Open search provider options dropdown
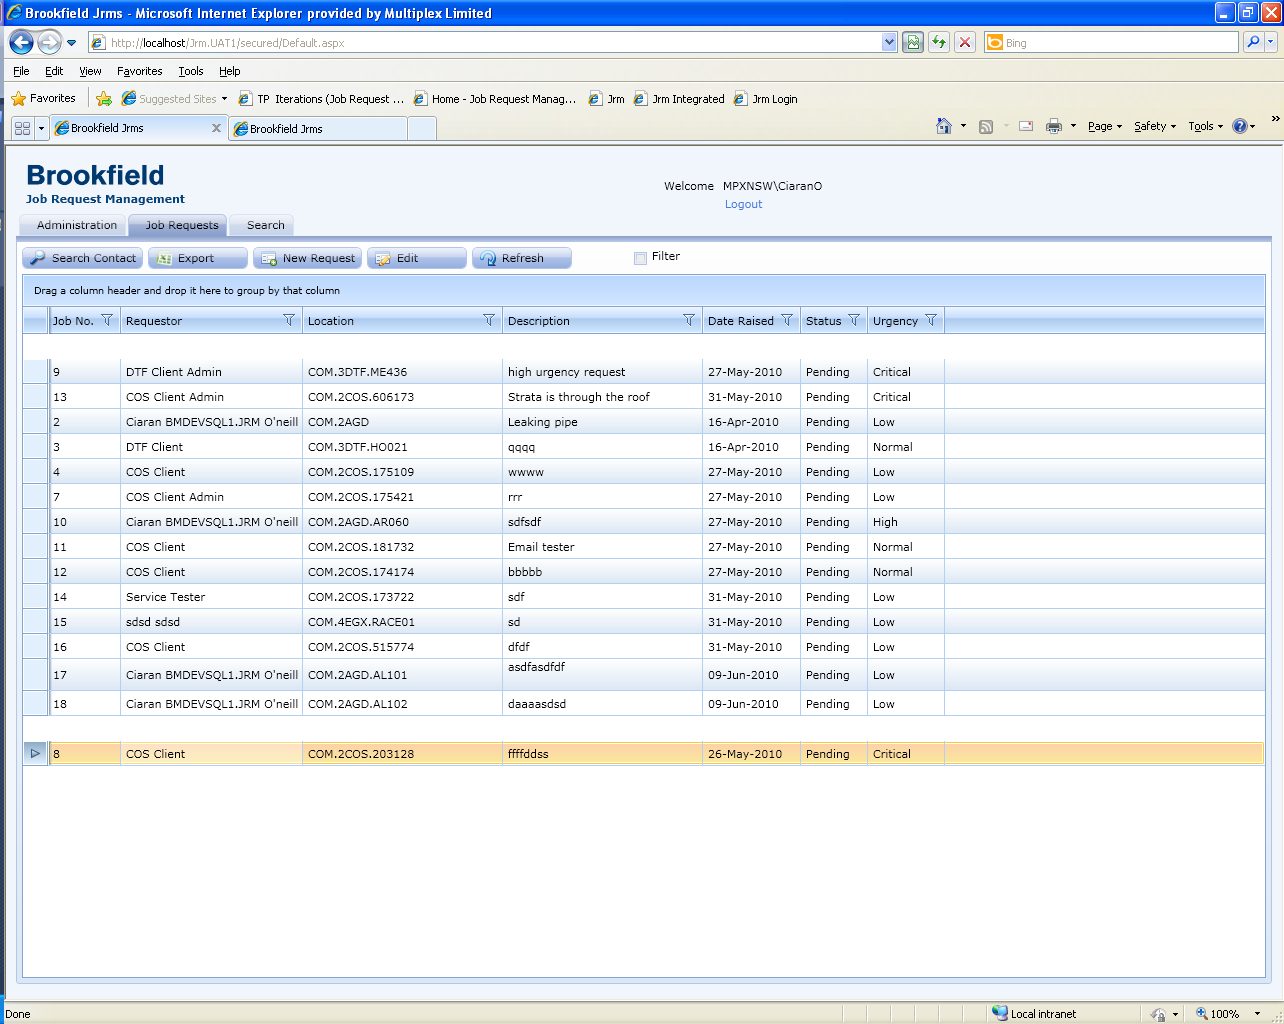1284x1024 pixels. click(1271, 42)
